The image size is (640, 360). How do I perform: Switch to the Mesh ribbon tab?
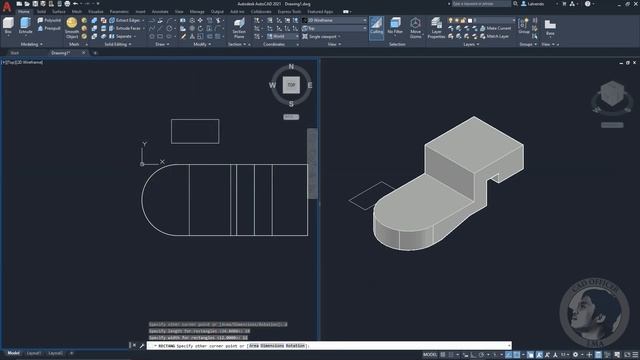tap(77, 12)
